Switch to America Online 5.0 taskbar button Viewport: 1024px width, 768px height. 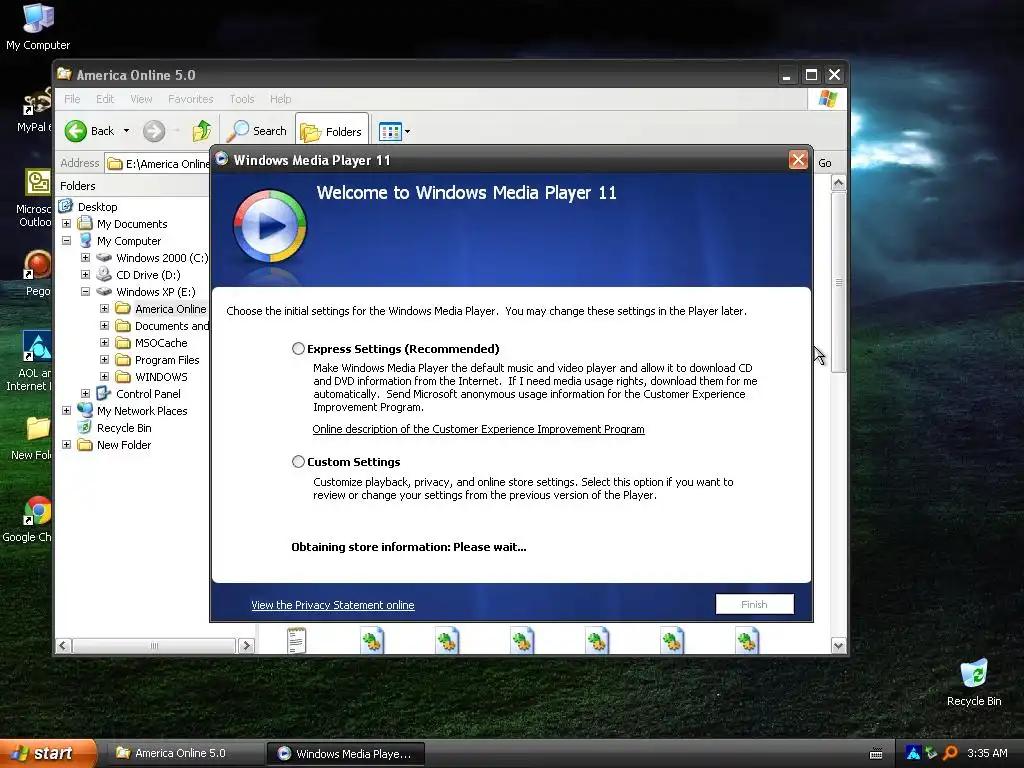183,753
